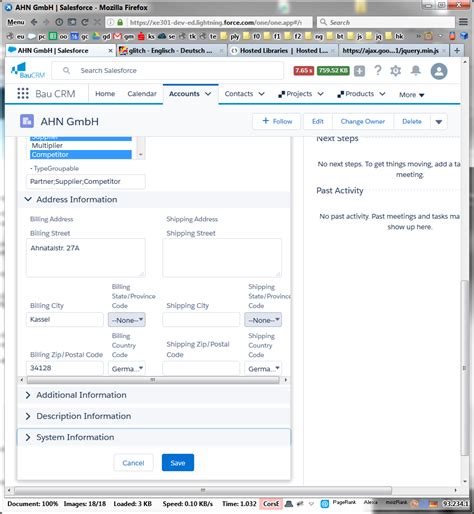474x514 pixels.
Task: Switch to glitch Englisch-Deutsch browser tab
Action: (x=172, y=51)
